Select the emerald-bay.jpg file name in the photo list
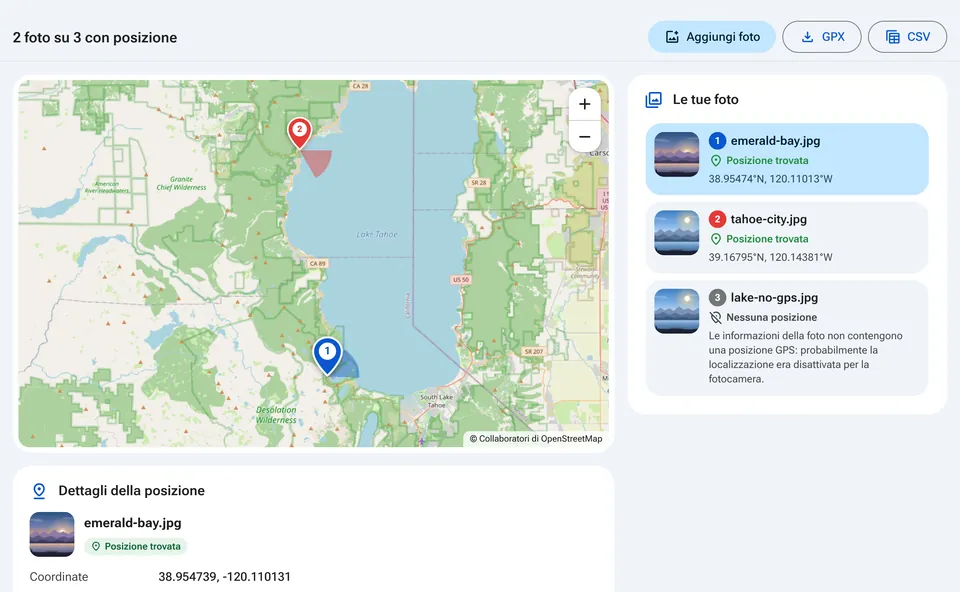This screenshot has height=592, width=960. [775, 141]
